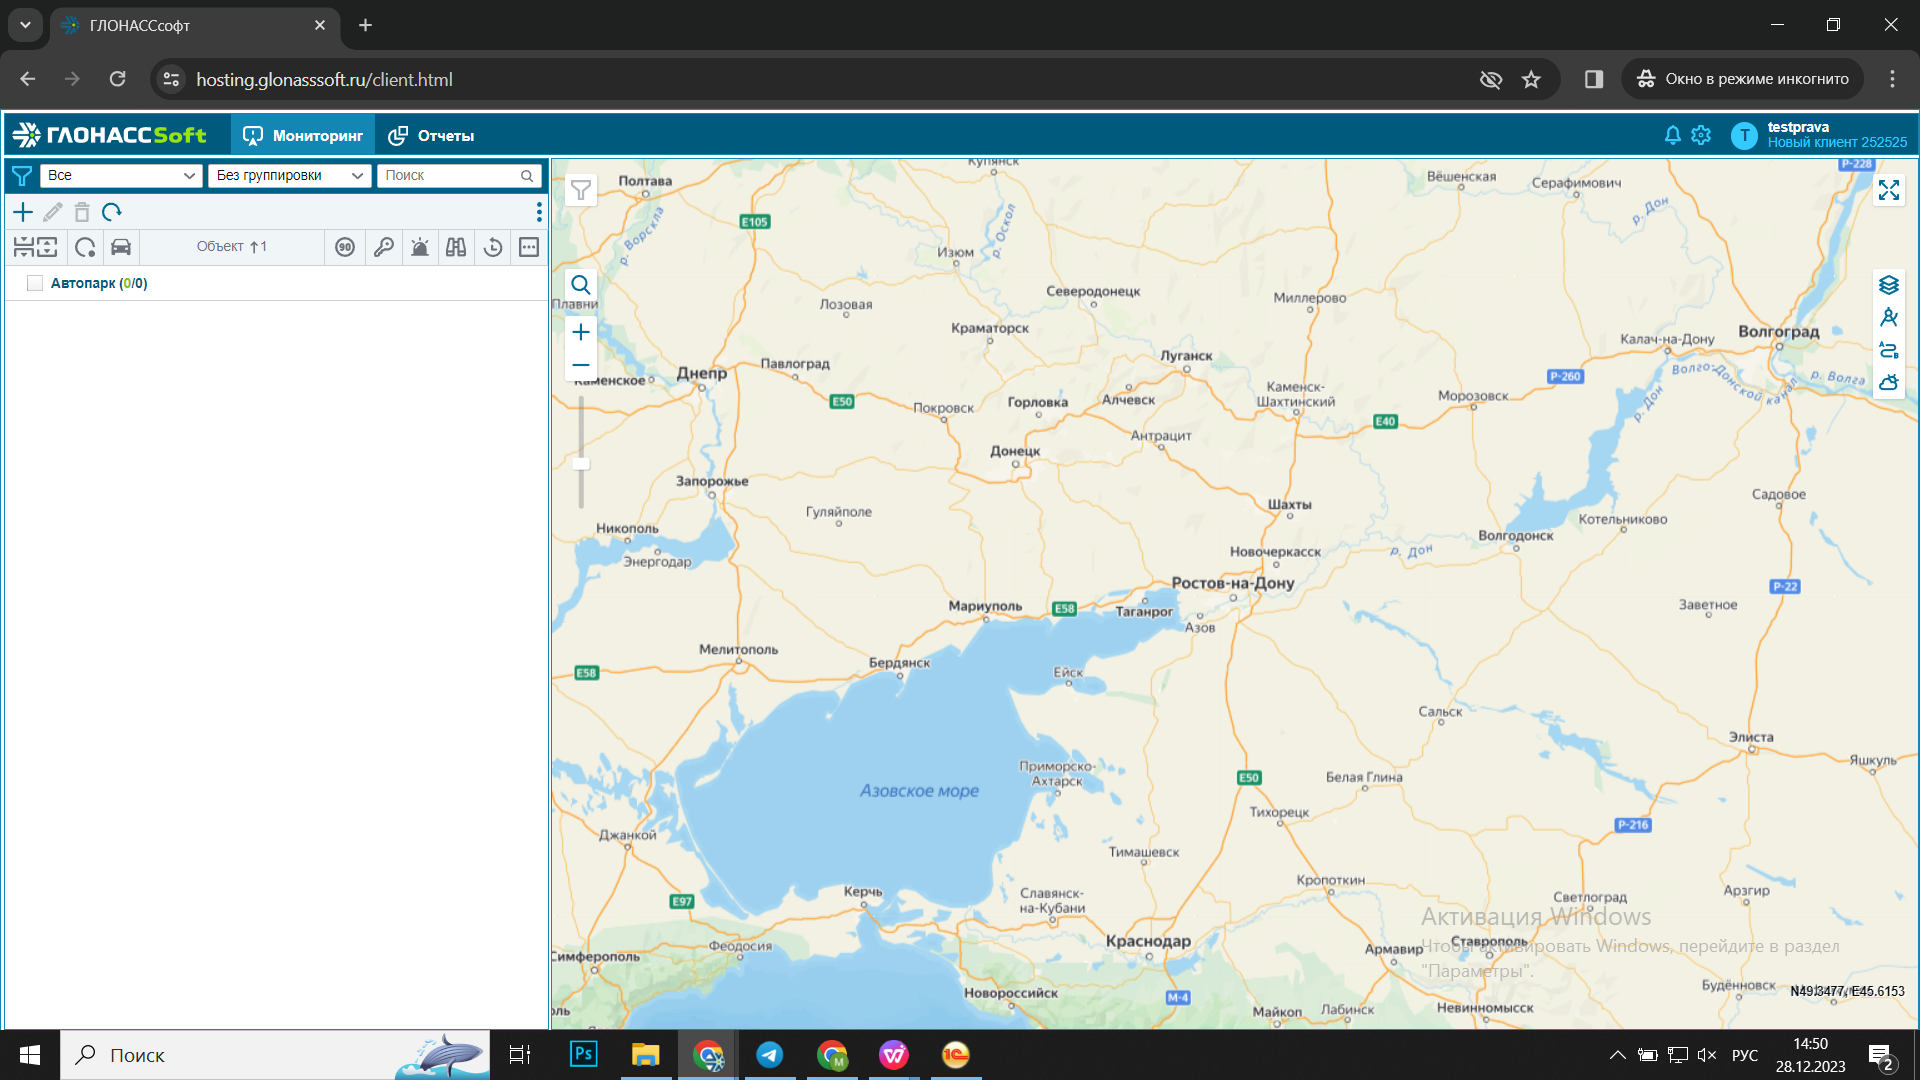The width and height of the screenshot is (1920, 1080).
Task: Expand all groups in the object list
Action: (x=47, y=247)
